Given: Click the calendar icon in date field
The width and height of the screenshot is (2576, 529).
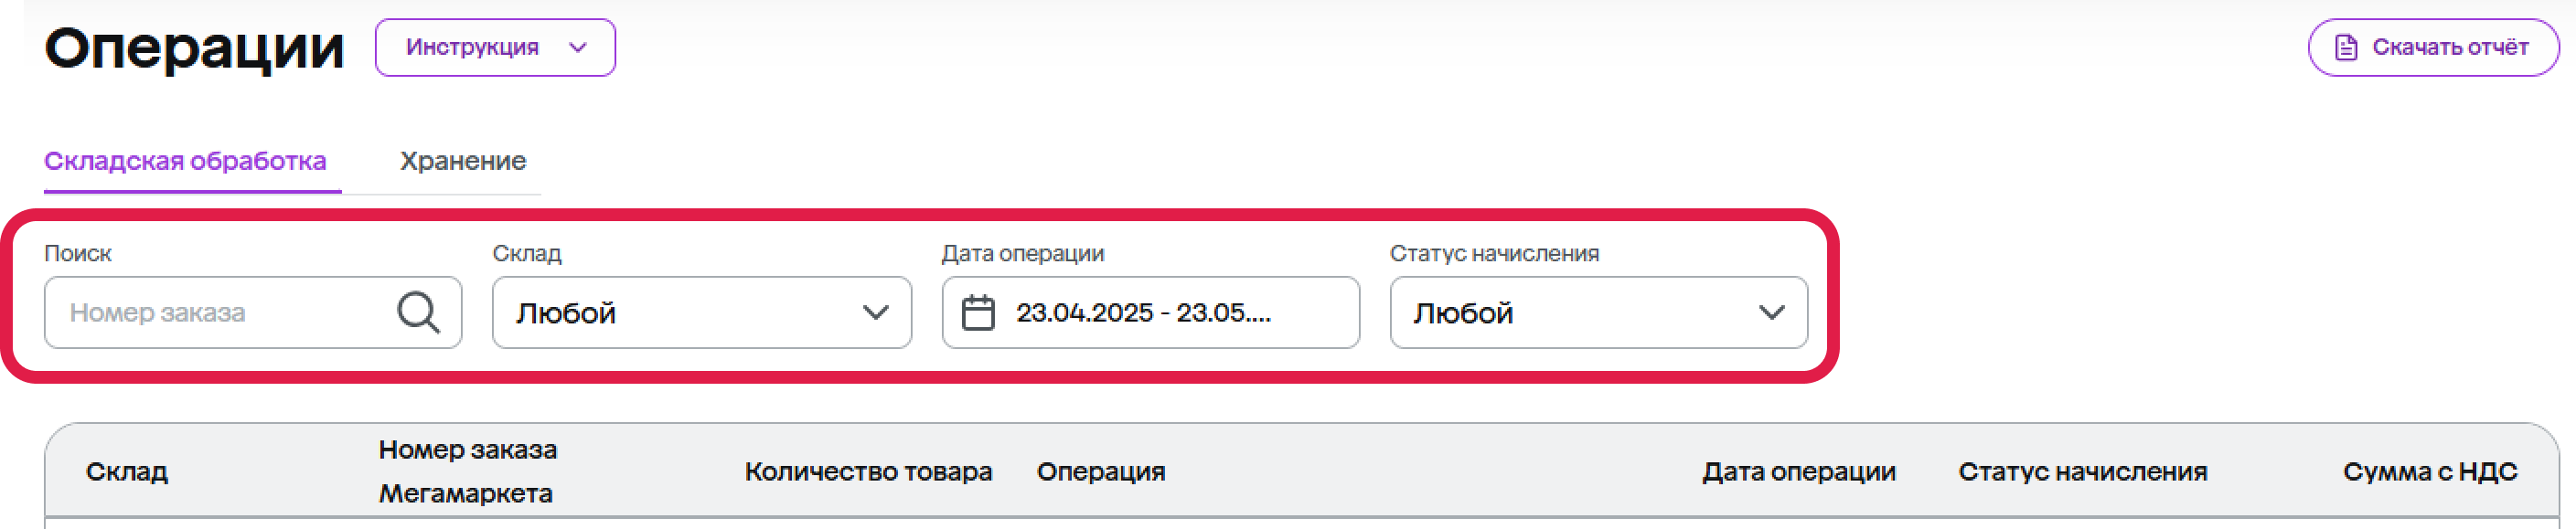Looking at the screenshot, I should 978,312.
